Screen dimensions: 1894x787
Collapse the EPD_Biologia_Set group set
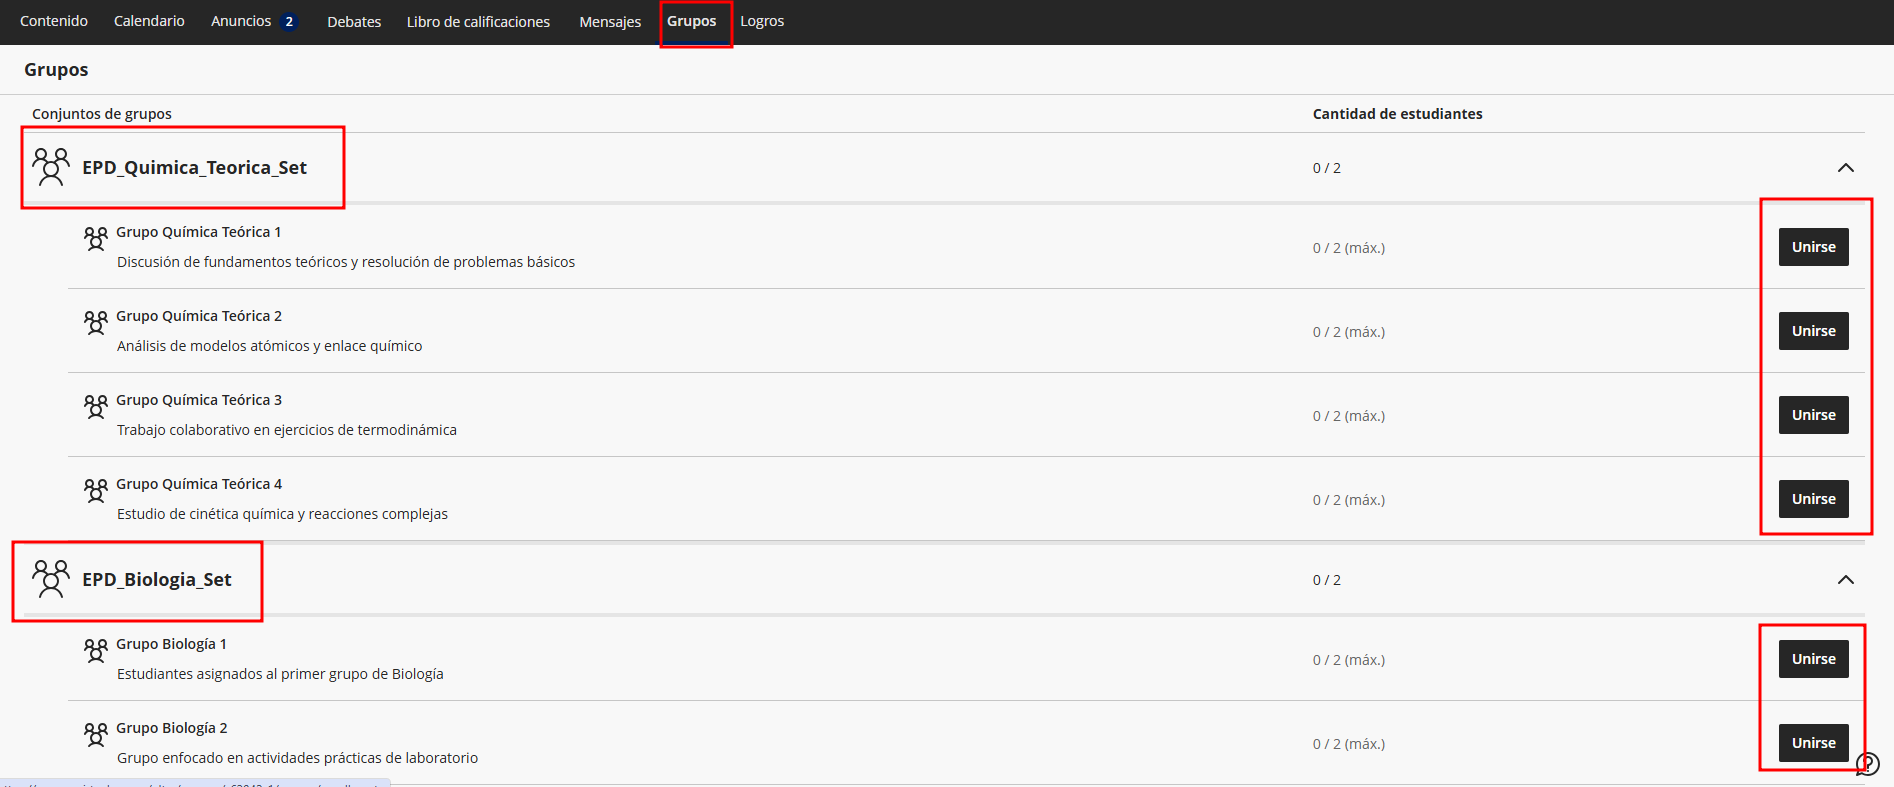(1845, 580)
